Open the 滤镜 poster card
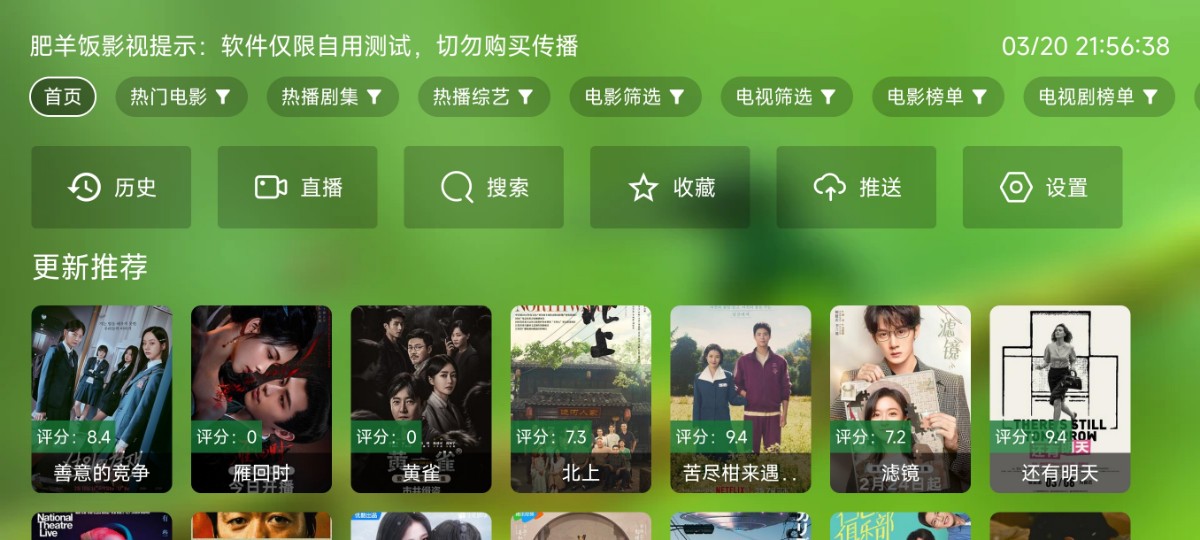1200x540 pixels. point(900,399)
